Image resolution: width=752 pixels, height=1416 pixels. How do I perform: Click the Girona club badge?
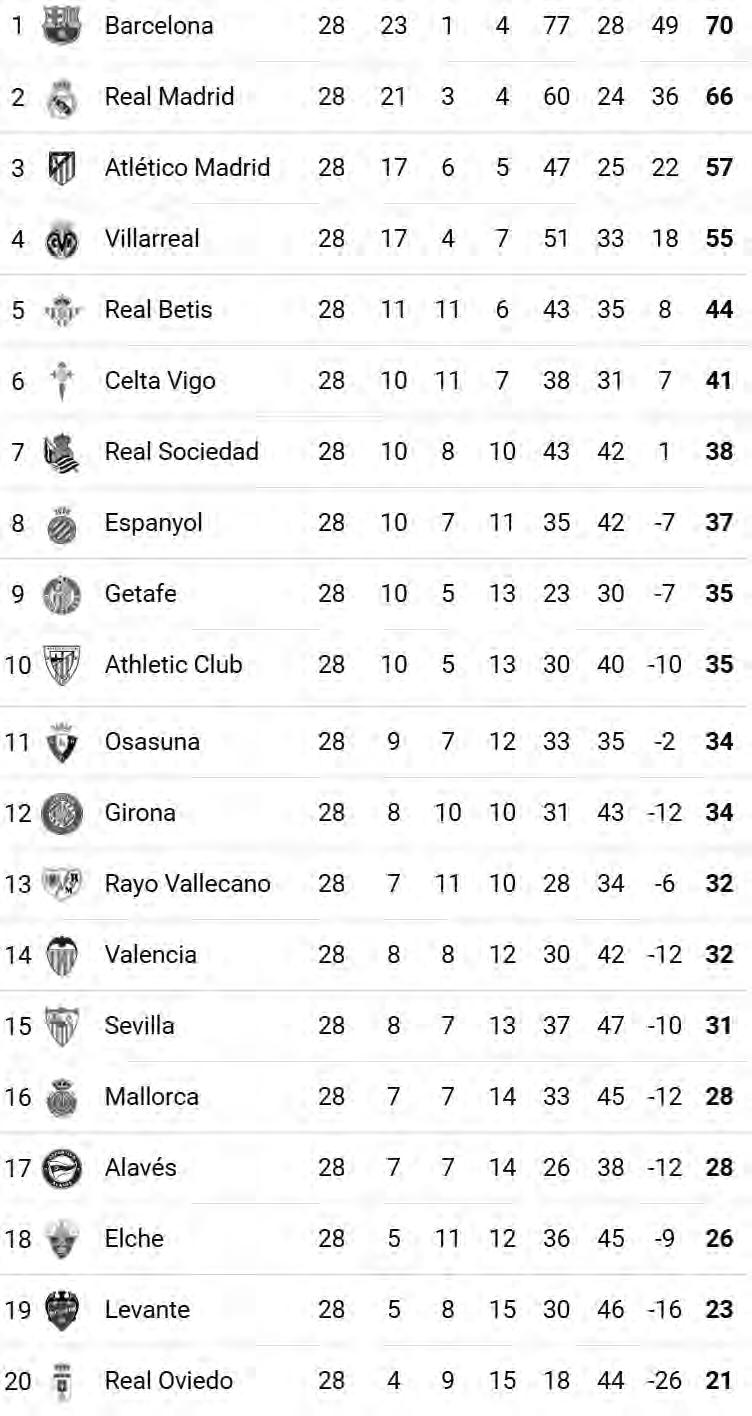(61, 813)
